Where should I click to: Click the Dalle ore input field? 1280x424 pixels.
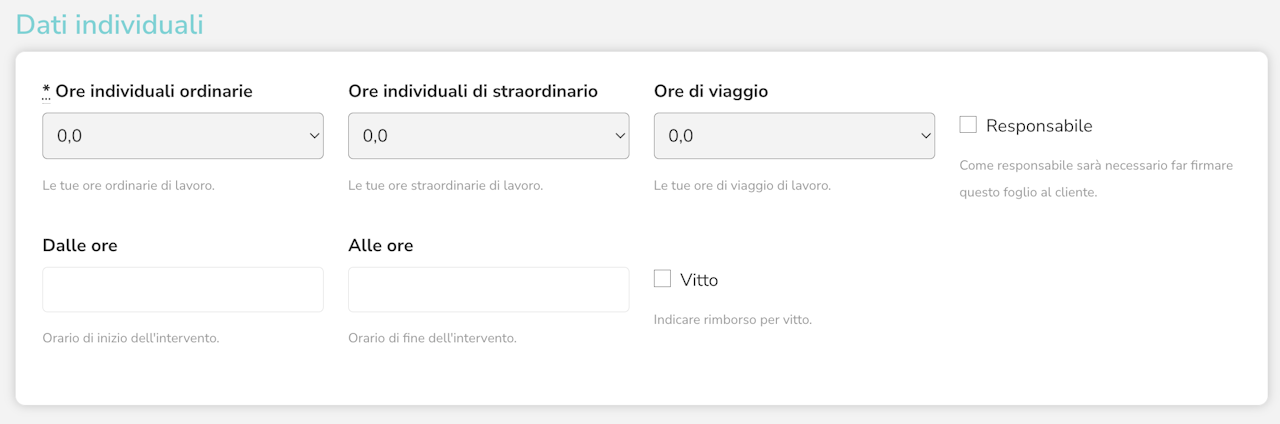(182, 289)
